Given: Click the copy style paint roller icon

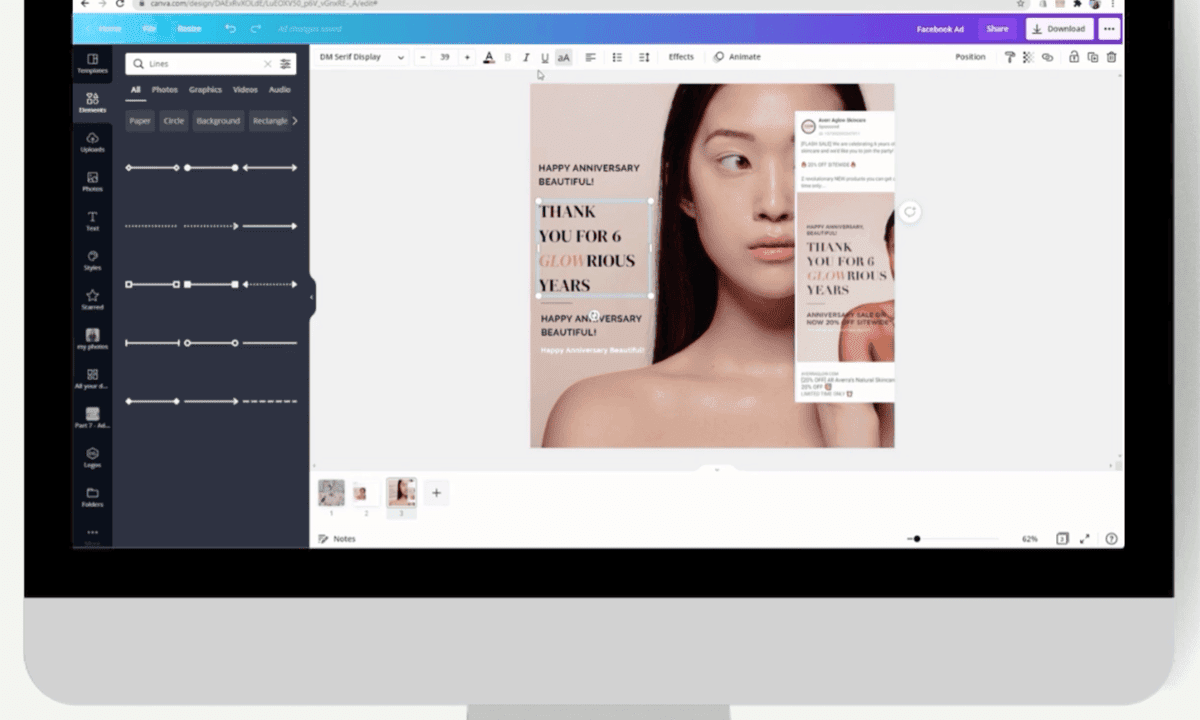Looking at the screenshot, I should (x=1010, y=57).
